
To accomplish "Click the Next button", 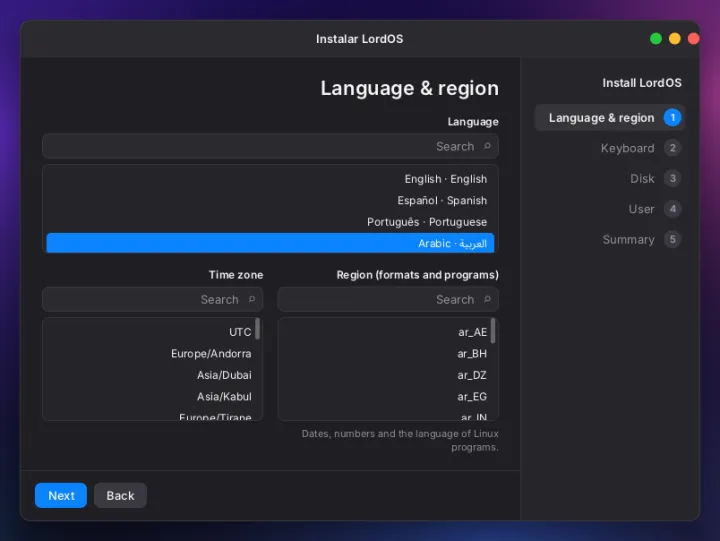I will click(61, 495).
